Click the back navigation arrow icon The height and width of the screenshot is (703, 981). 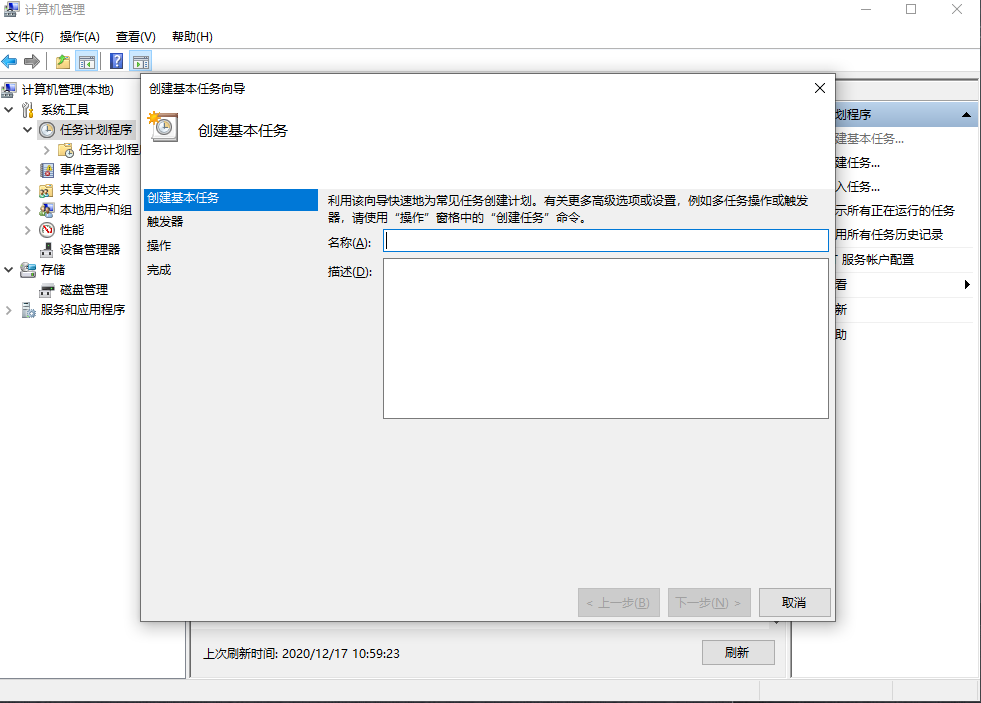[x=10, y=60]
